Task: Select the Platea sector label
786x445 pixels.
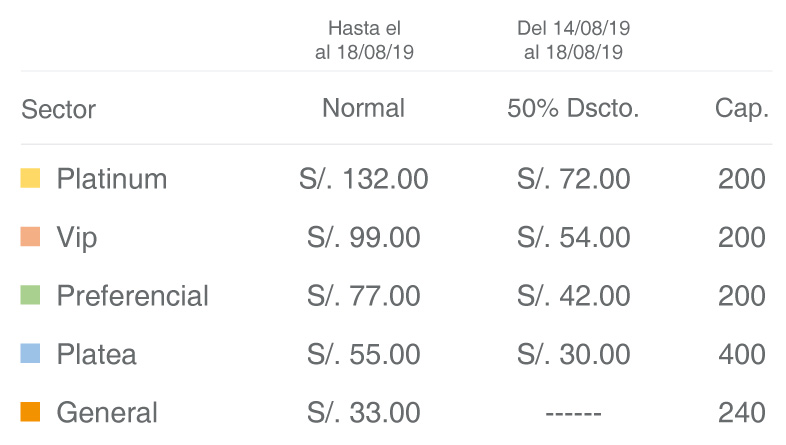Action: (x=96, y=354)
